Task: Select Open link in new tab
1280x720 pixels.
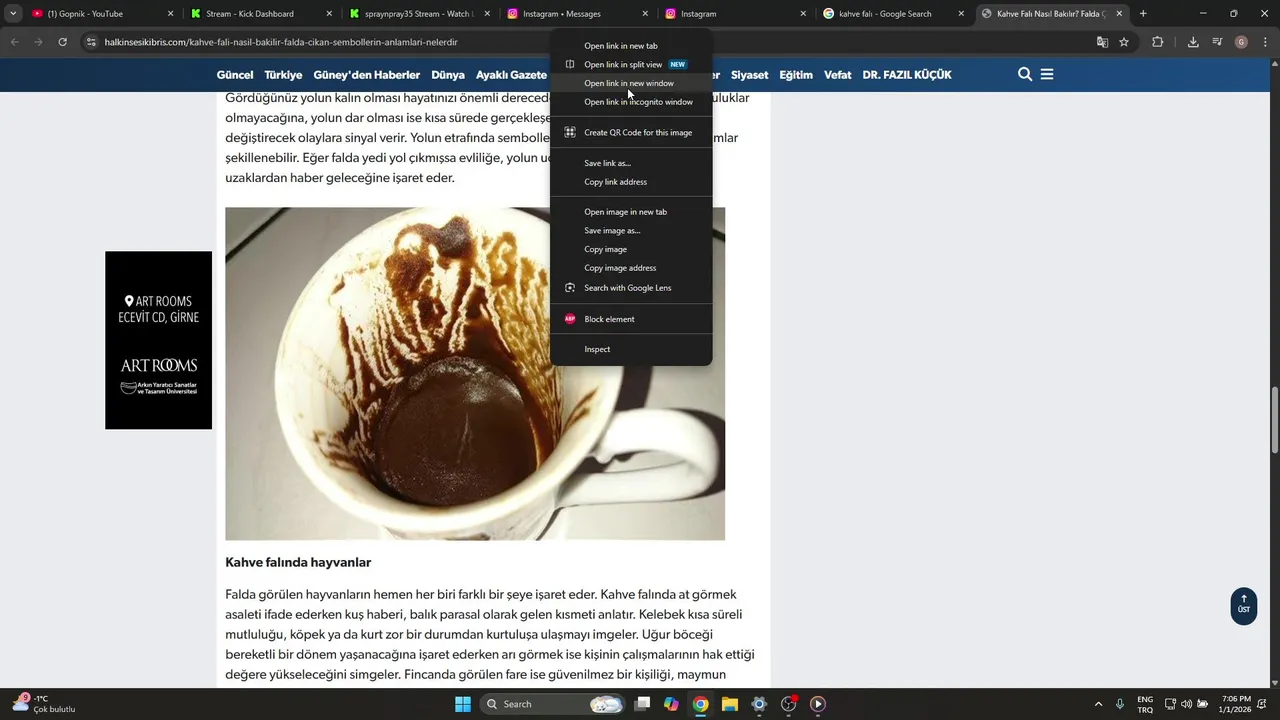Action: 631,46
